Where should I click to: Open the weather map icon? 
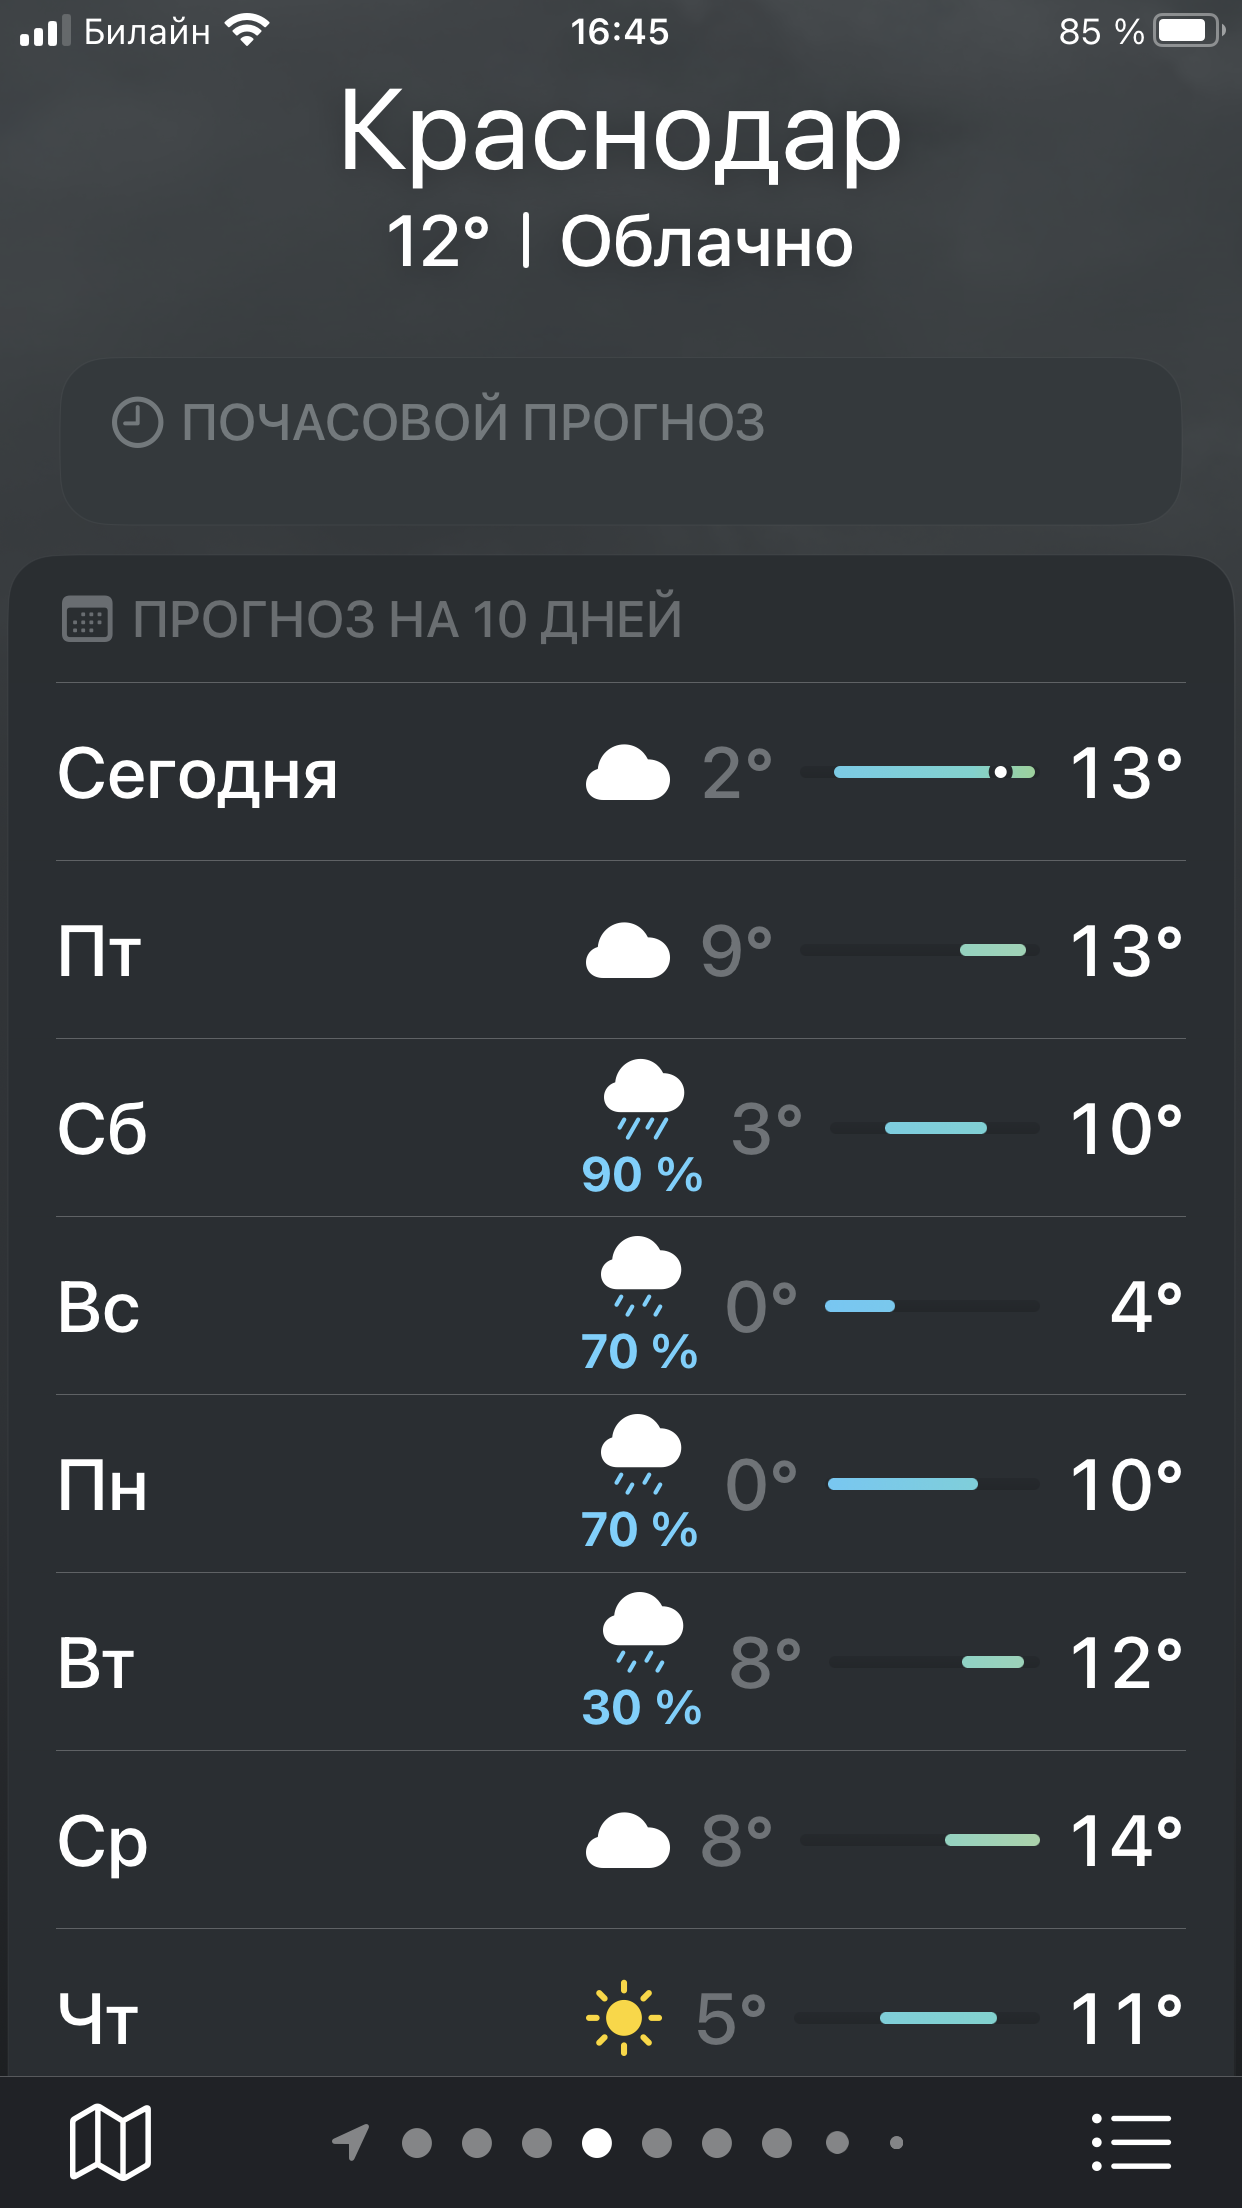tap(110, 2142)
